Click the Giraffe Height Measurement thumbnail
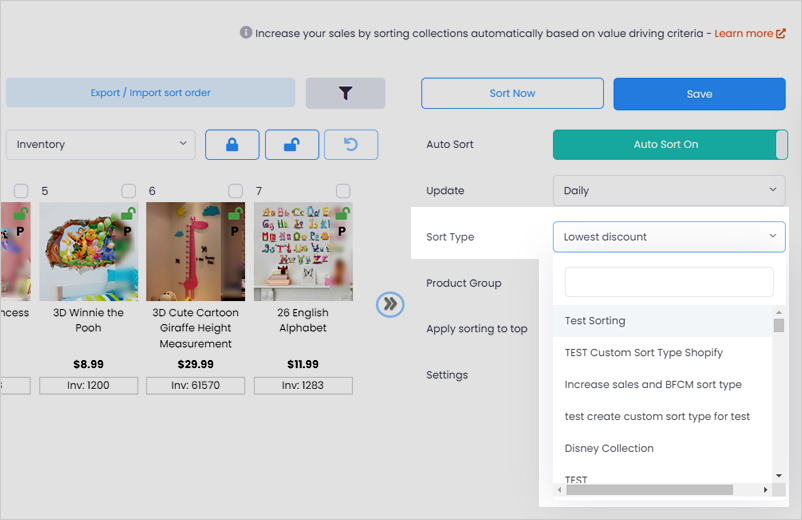Screen dimensions: 802x520 (x=195, y=252)
